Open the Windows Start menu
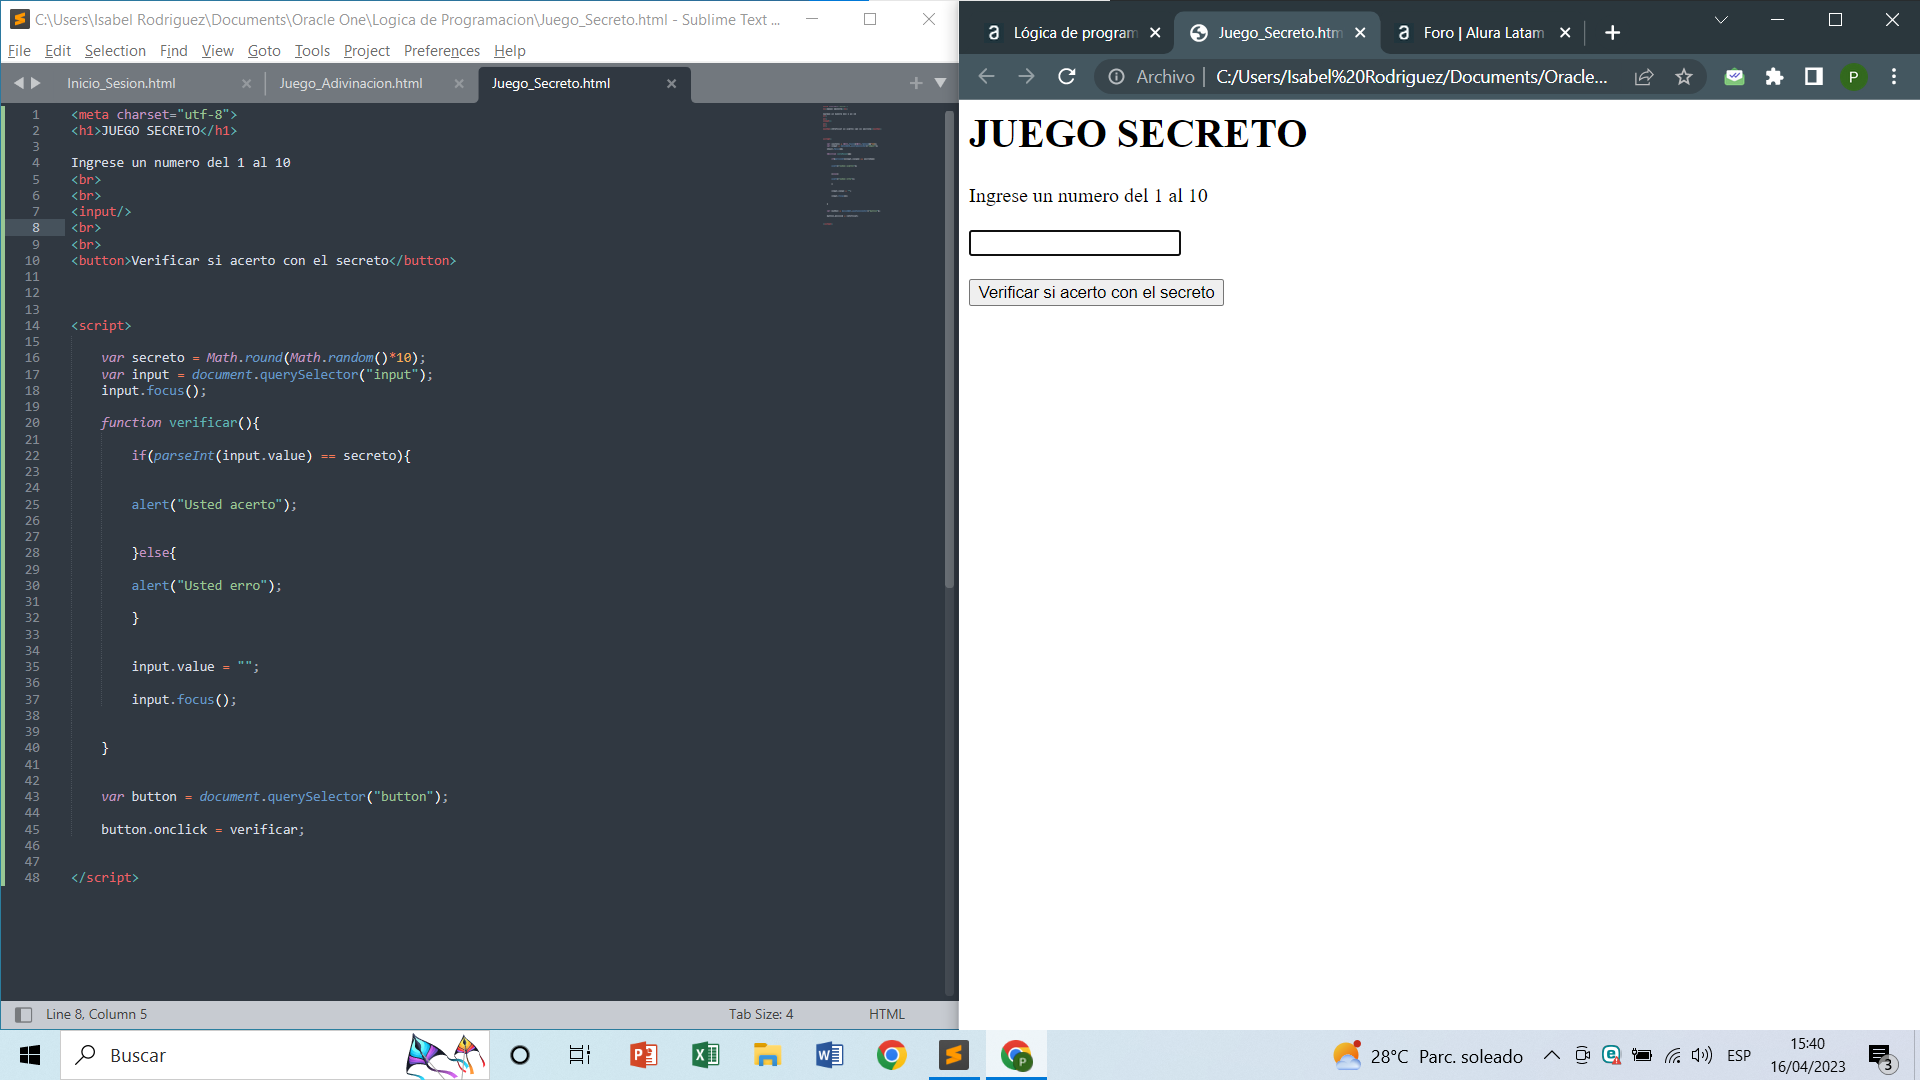1920x1080 pixels. tap(30, 1055)
